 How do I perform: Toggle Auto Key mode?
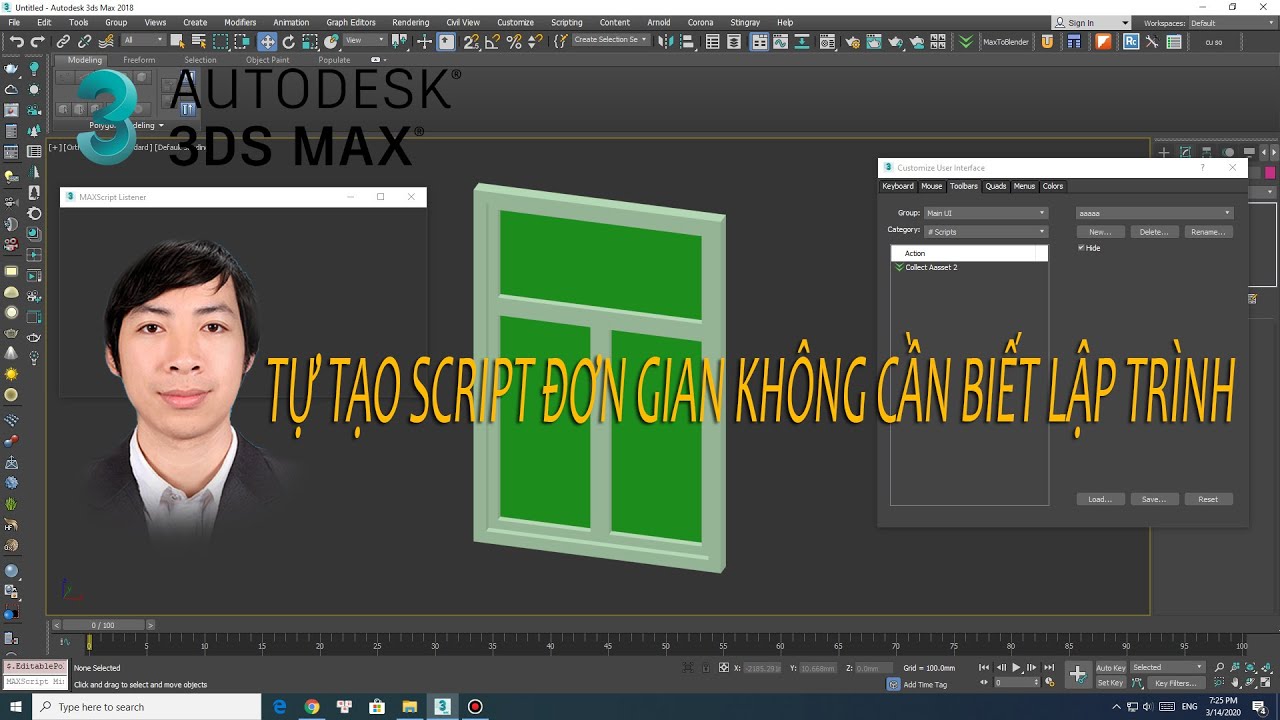tap(1111, 667)
